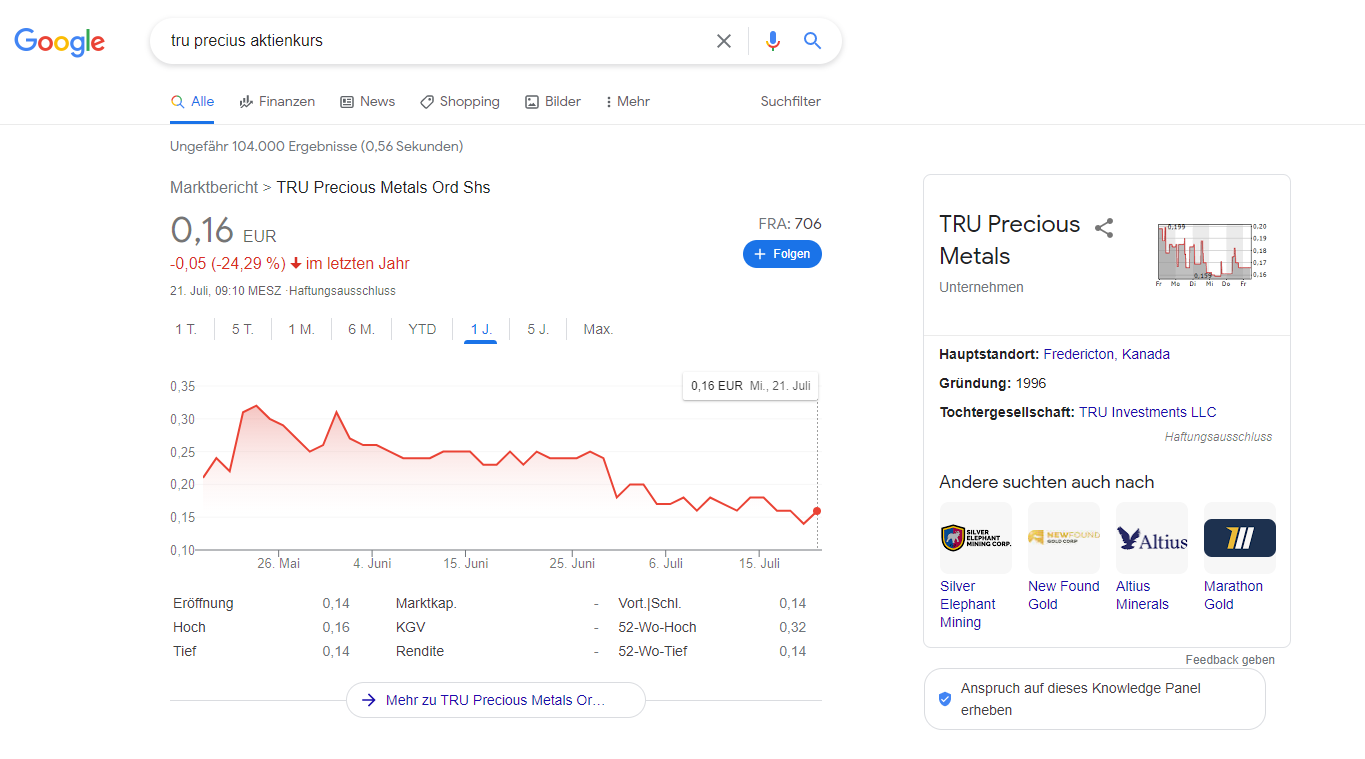Clear the search box with the X icon
This screenshot has height=759, width=1365.
(x=724, y=41)
